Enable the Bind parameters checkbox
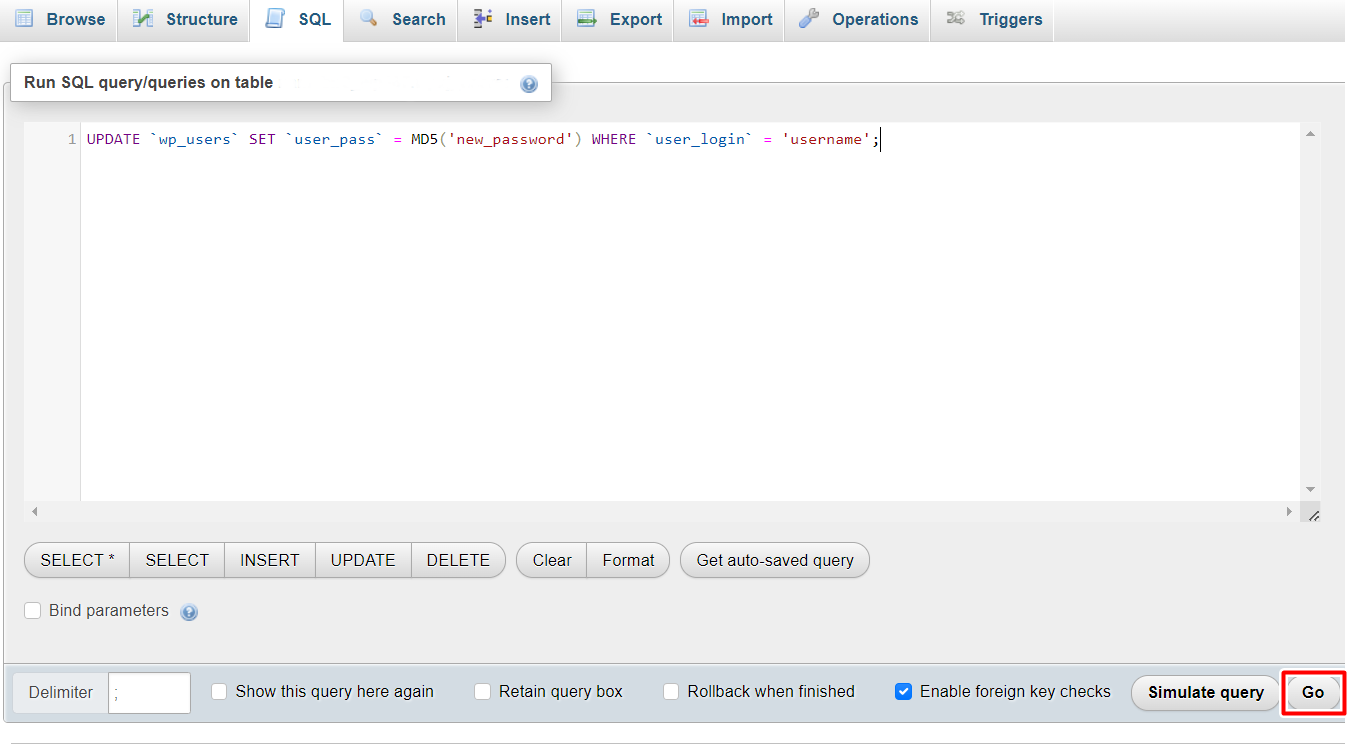 [33, 610]
